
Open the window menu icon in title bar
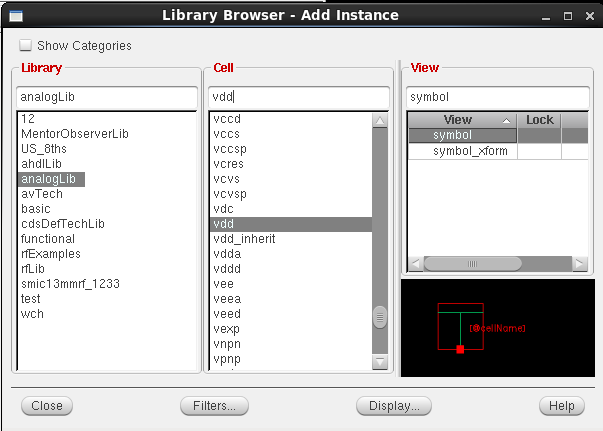pos(16,16)
